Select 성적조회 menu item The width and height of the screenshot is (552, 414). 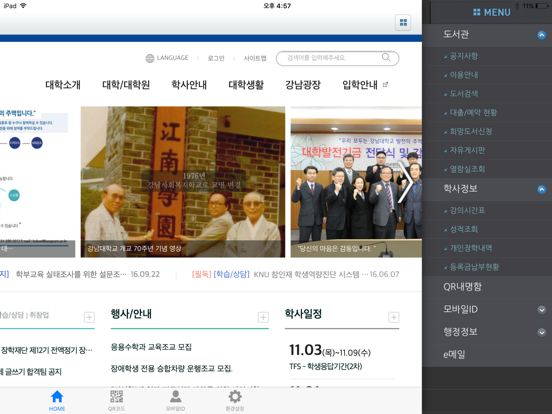coord(464,229)
